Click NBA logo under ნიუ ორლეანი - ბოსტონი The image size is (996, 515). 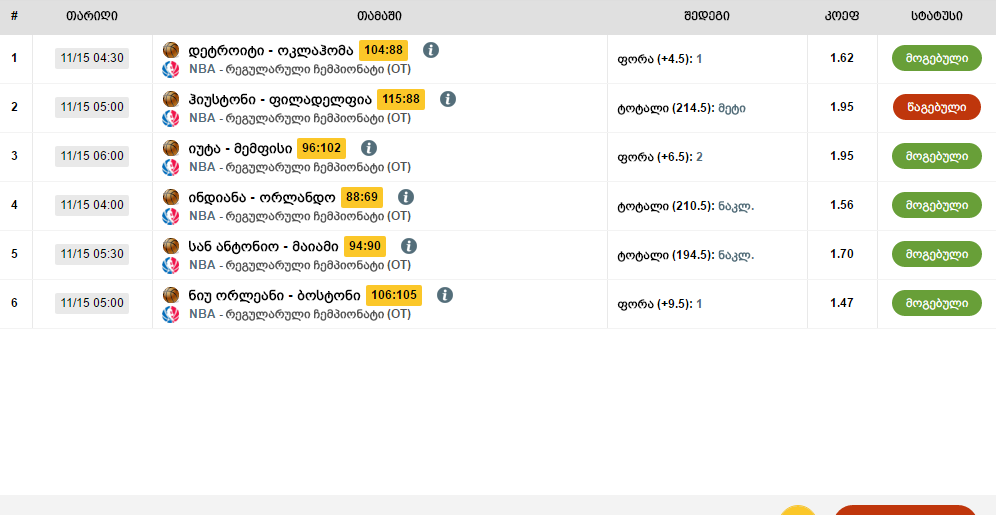click(171, 314)
